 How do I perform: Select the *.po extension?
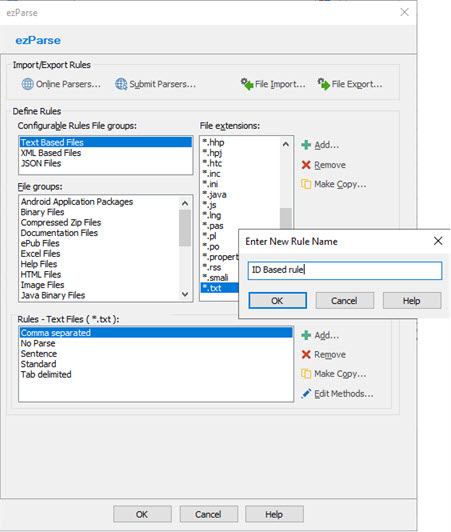click(220, 247)
